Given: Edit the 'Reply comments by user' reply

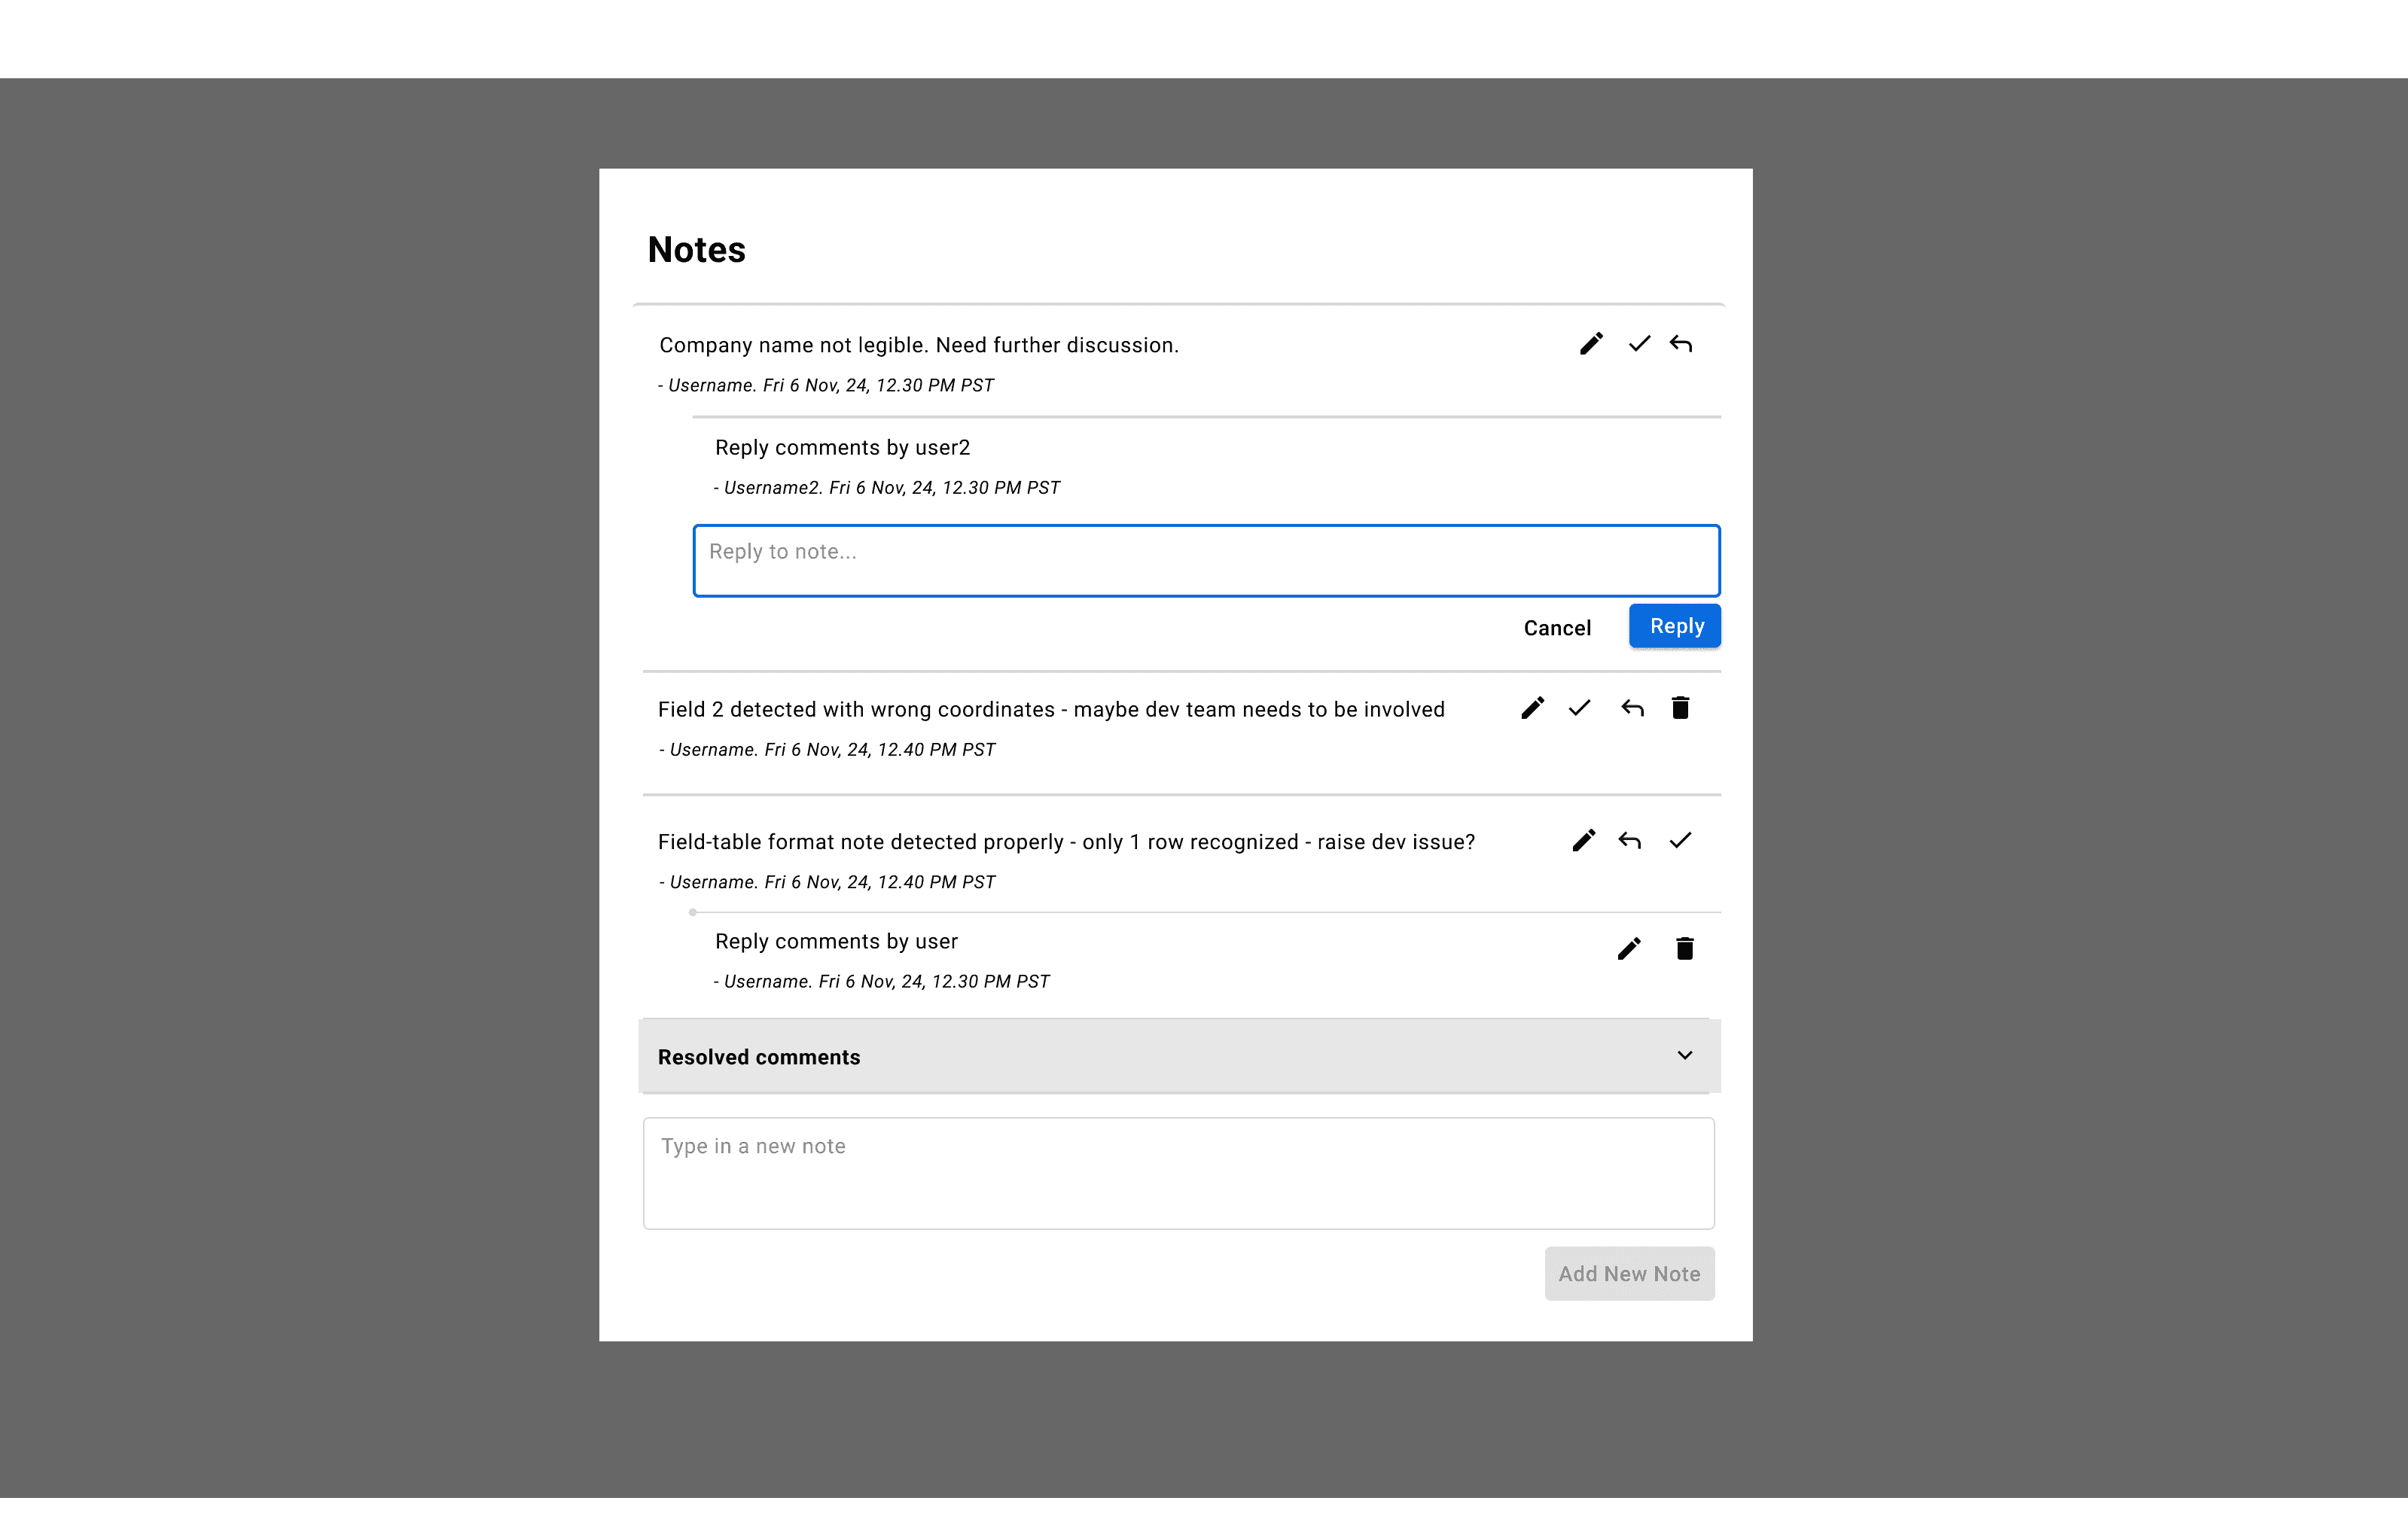Looking at the screenshot, I should click(x=1629, y=948).
